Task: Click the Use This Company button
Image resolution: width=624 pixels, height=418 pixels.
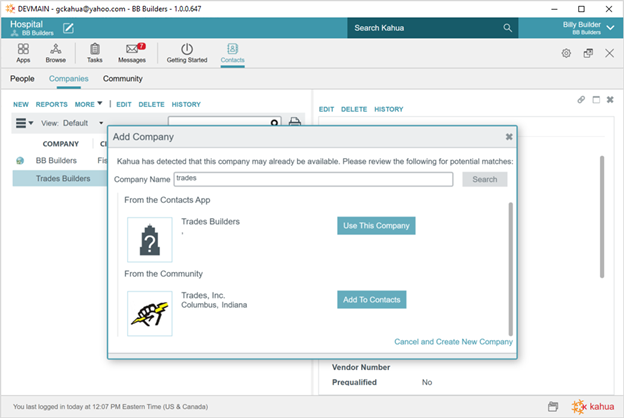Action: [x=376, y=225]
